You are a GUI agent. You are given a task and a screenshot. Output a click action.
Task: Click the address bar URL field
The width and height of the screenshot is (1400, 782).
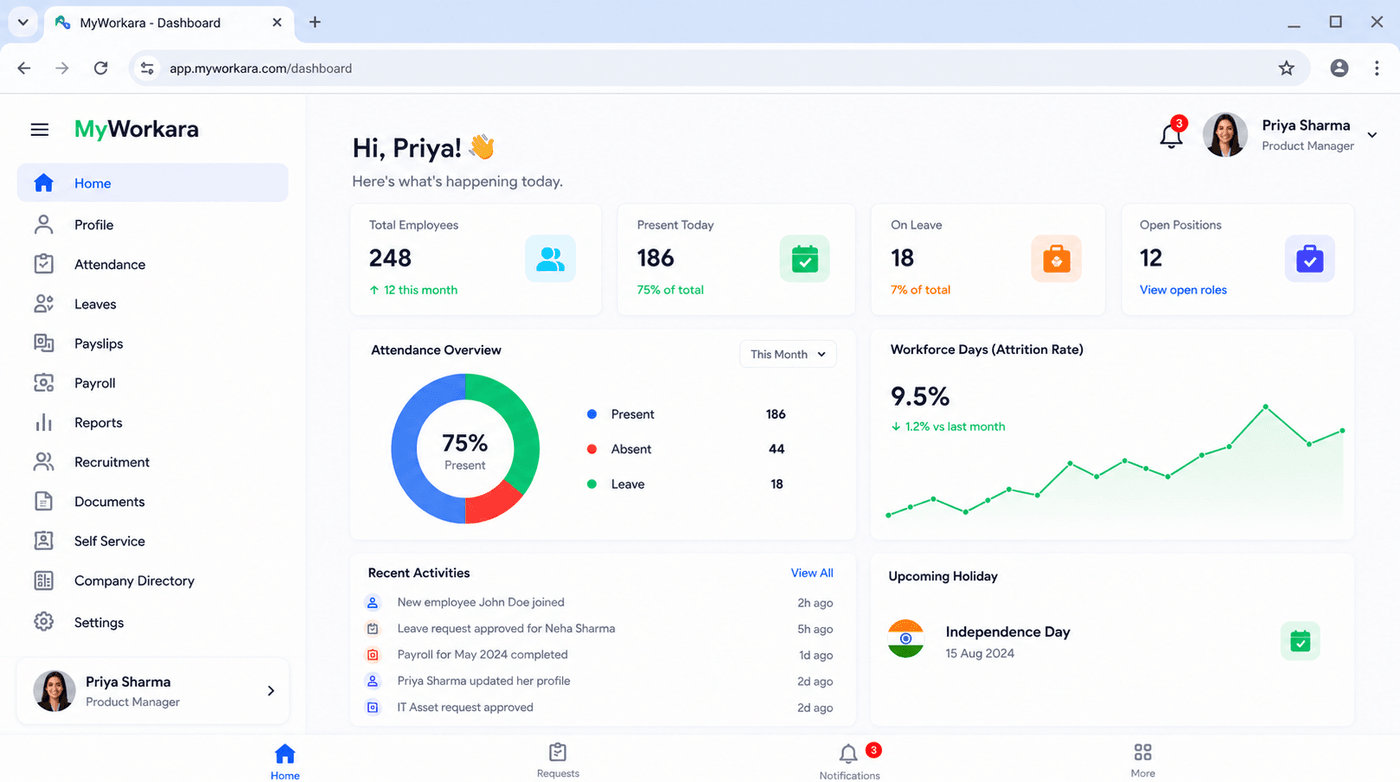tap(720, 68)
